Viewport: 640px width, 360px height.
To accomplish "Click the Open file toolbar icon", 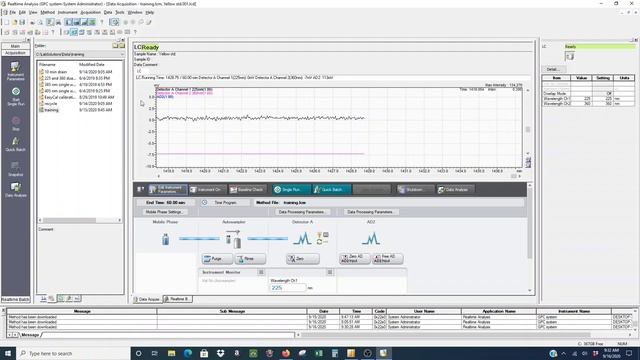I will tap(14, 22).
